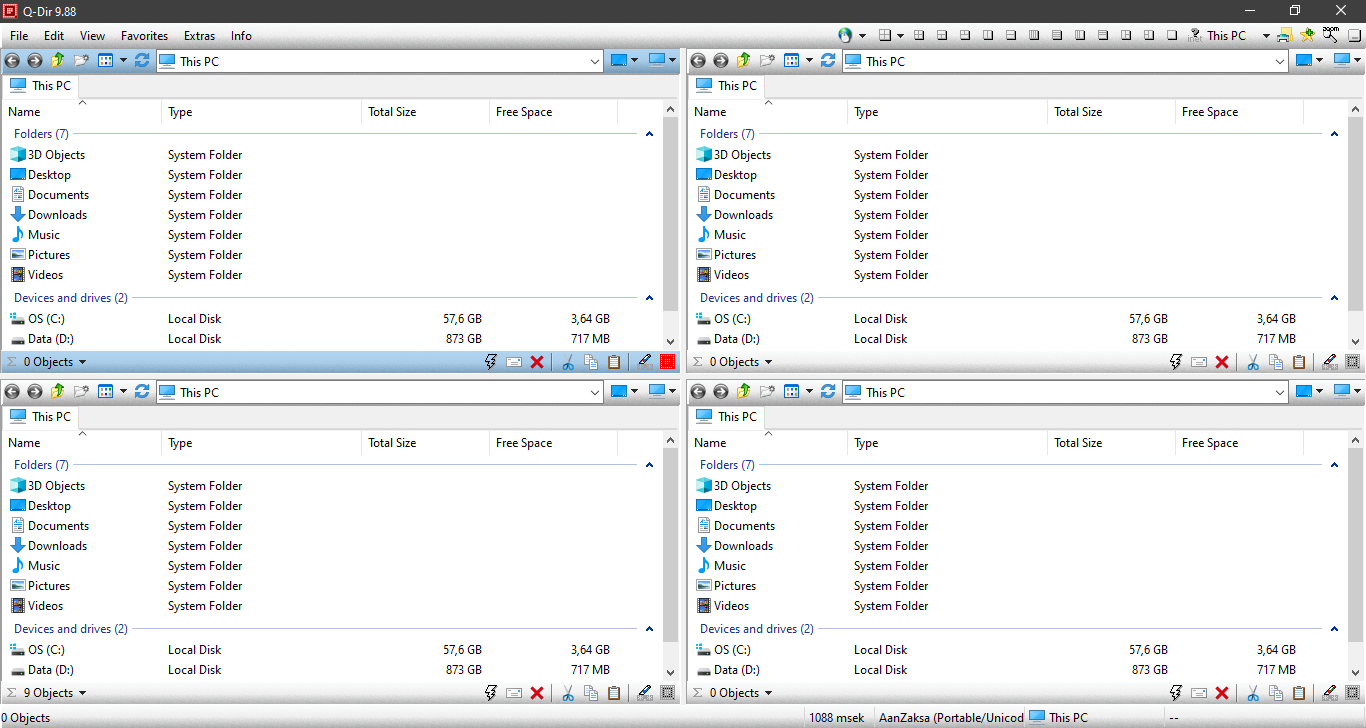
Task: Click the Total Size column header in the lower-left pane
Action: (425, 443)
